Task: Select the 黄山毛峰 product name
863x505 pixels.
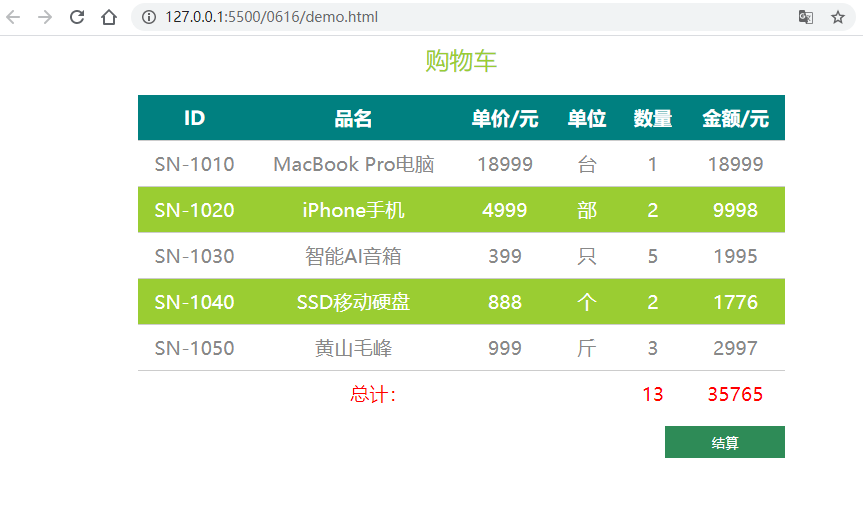Action: point(353,348)
